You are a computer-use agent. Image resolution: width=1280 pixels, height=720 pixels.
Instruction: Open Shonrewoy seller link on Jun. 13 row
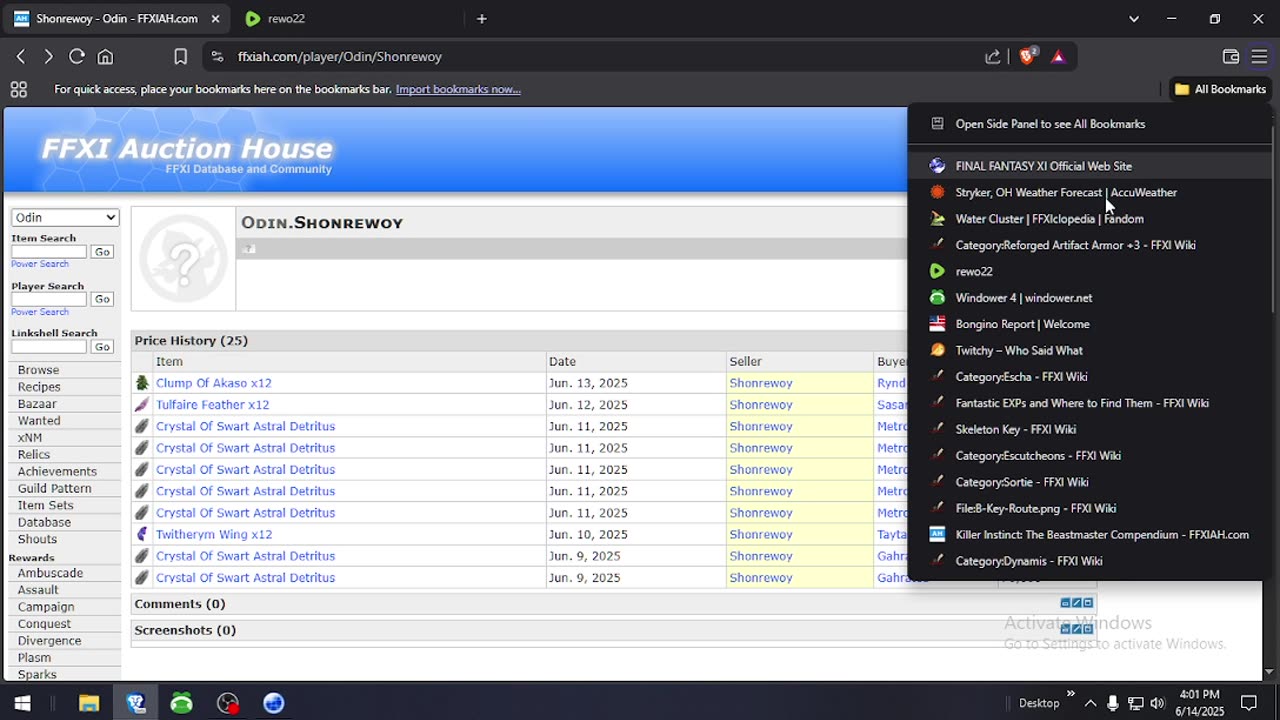click(761, 383)
